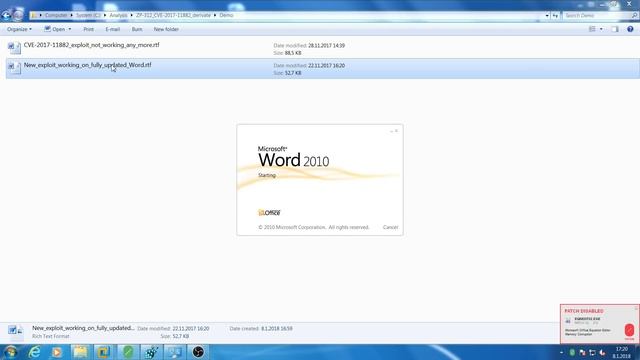Go to System (C:) in breadcrumb

pos(88,15)
